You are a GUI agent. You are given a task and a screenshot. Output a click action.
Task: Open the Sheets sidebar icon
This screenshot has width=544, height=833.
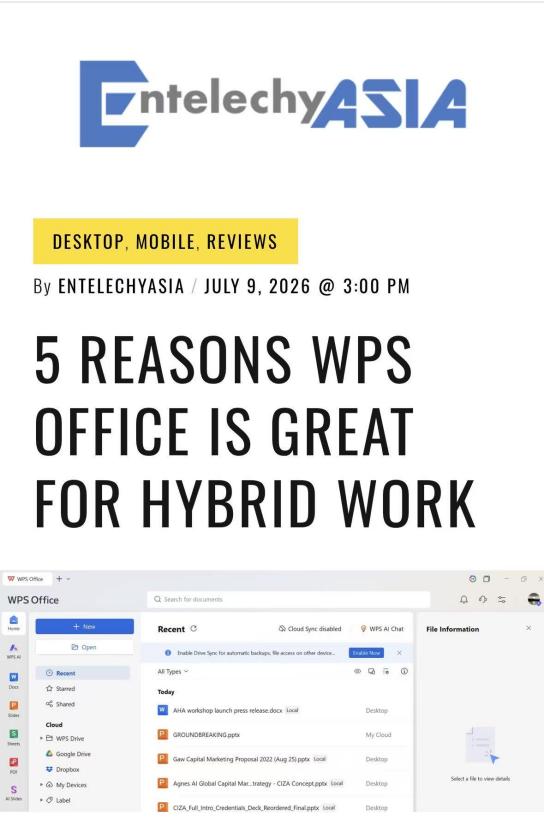(14, 737)
